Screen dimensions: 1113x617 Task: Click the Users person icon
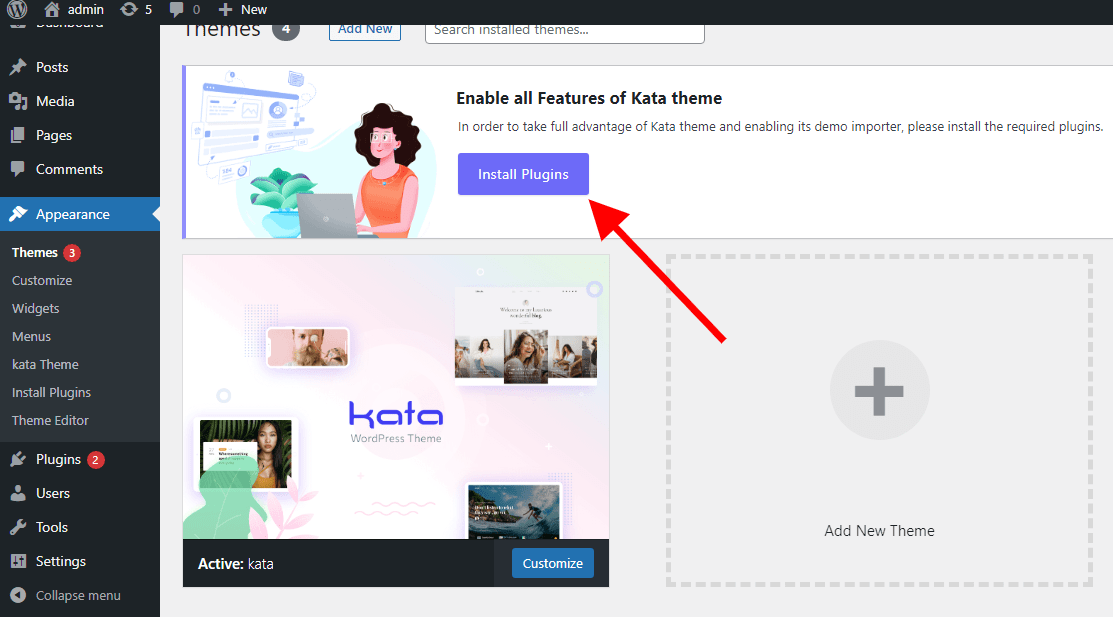[x=18, y=493]
